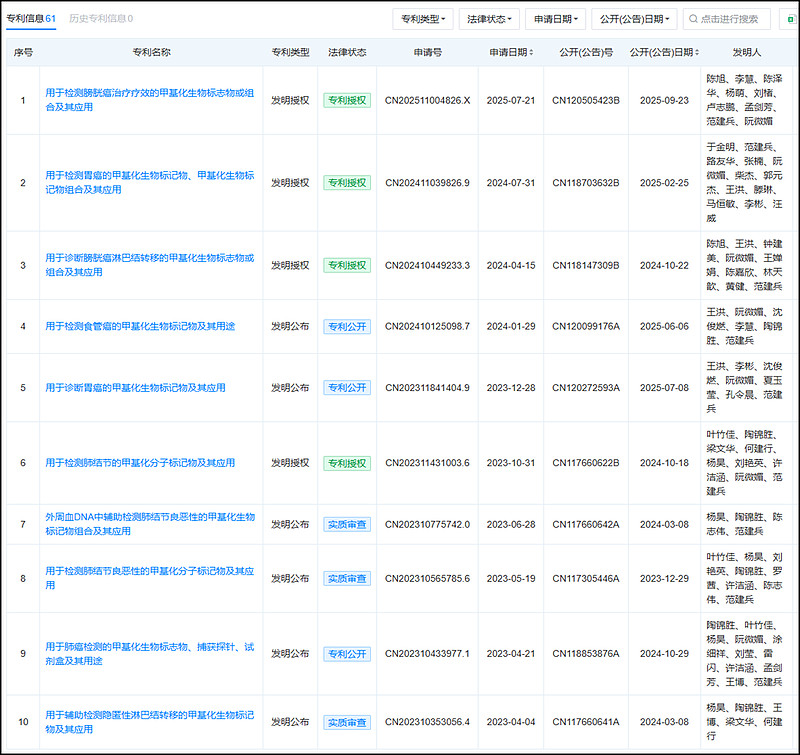Screen dimensions: 800x755
Task: Click the 点击进行搜索 search field
Action: pyautogui.click(x=727, y=19)
